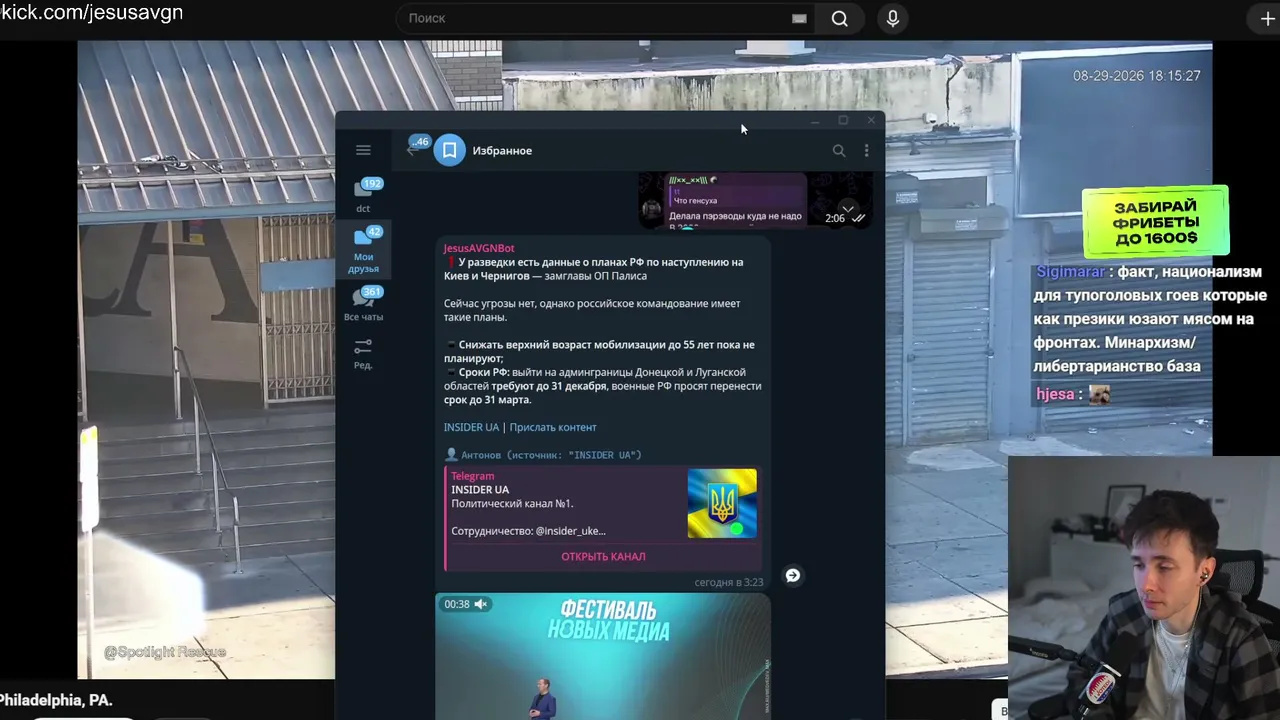This screenshot has height=720, width=1280.
Task: Click the ОТКРЫТЬ КАНАЛ button
Action: click(x=603, y=556)
